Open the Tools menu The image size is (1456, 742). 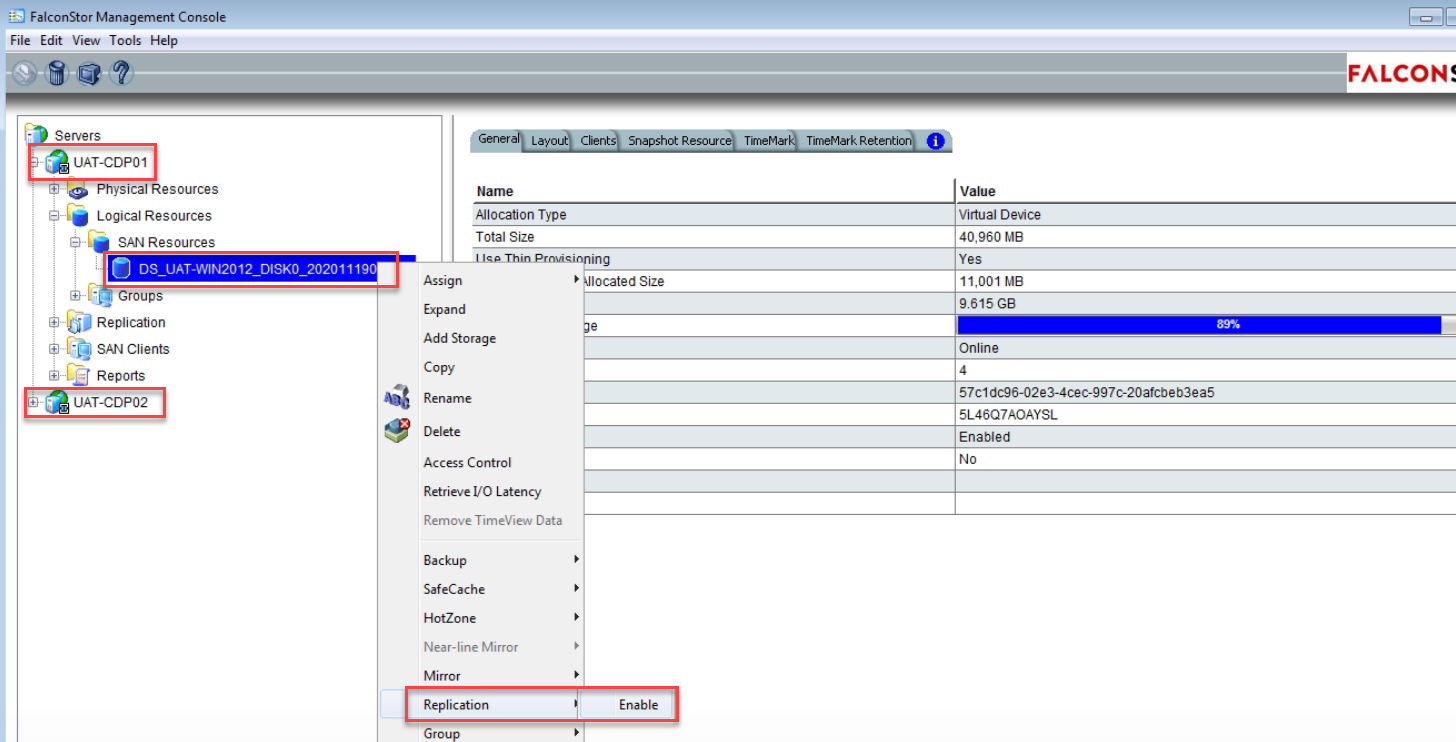coord(125,40)
